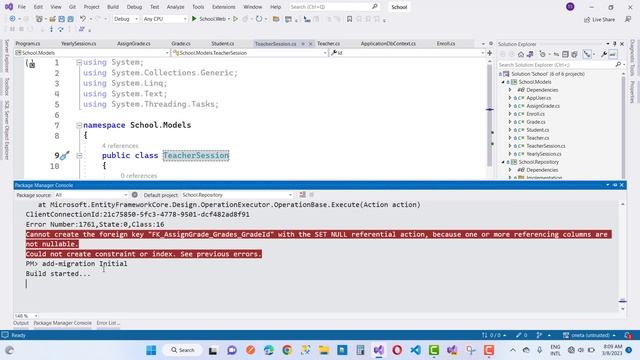Viewport: 640px width, 360px height.
Task: Switch to Error List tab
Action: [108, 323]
